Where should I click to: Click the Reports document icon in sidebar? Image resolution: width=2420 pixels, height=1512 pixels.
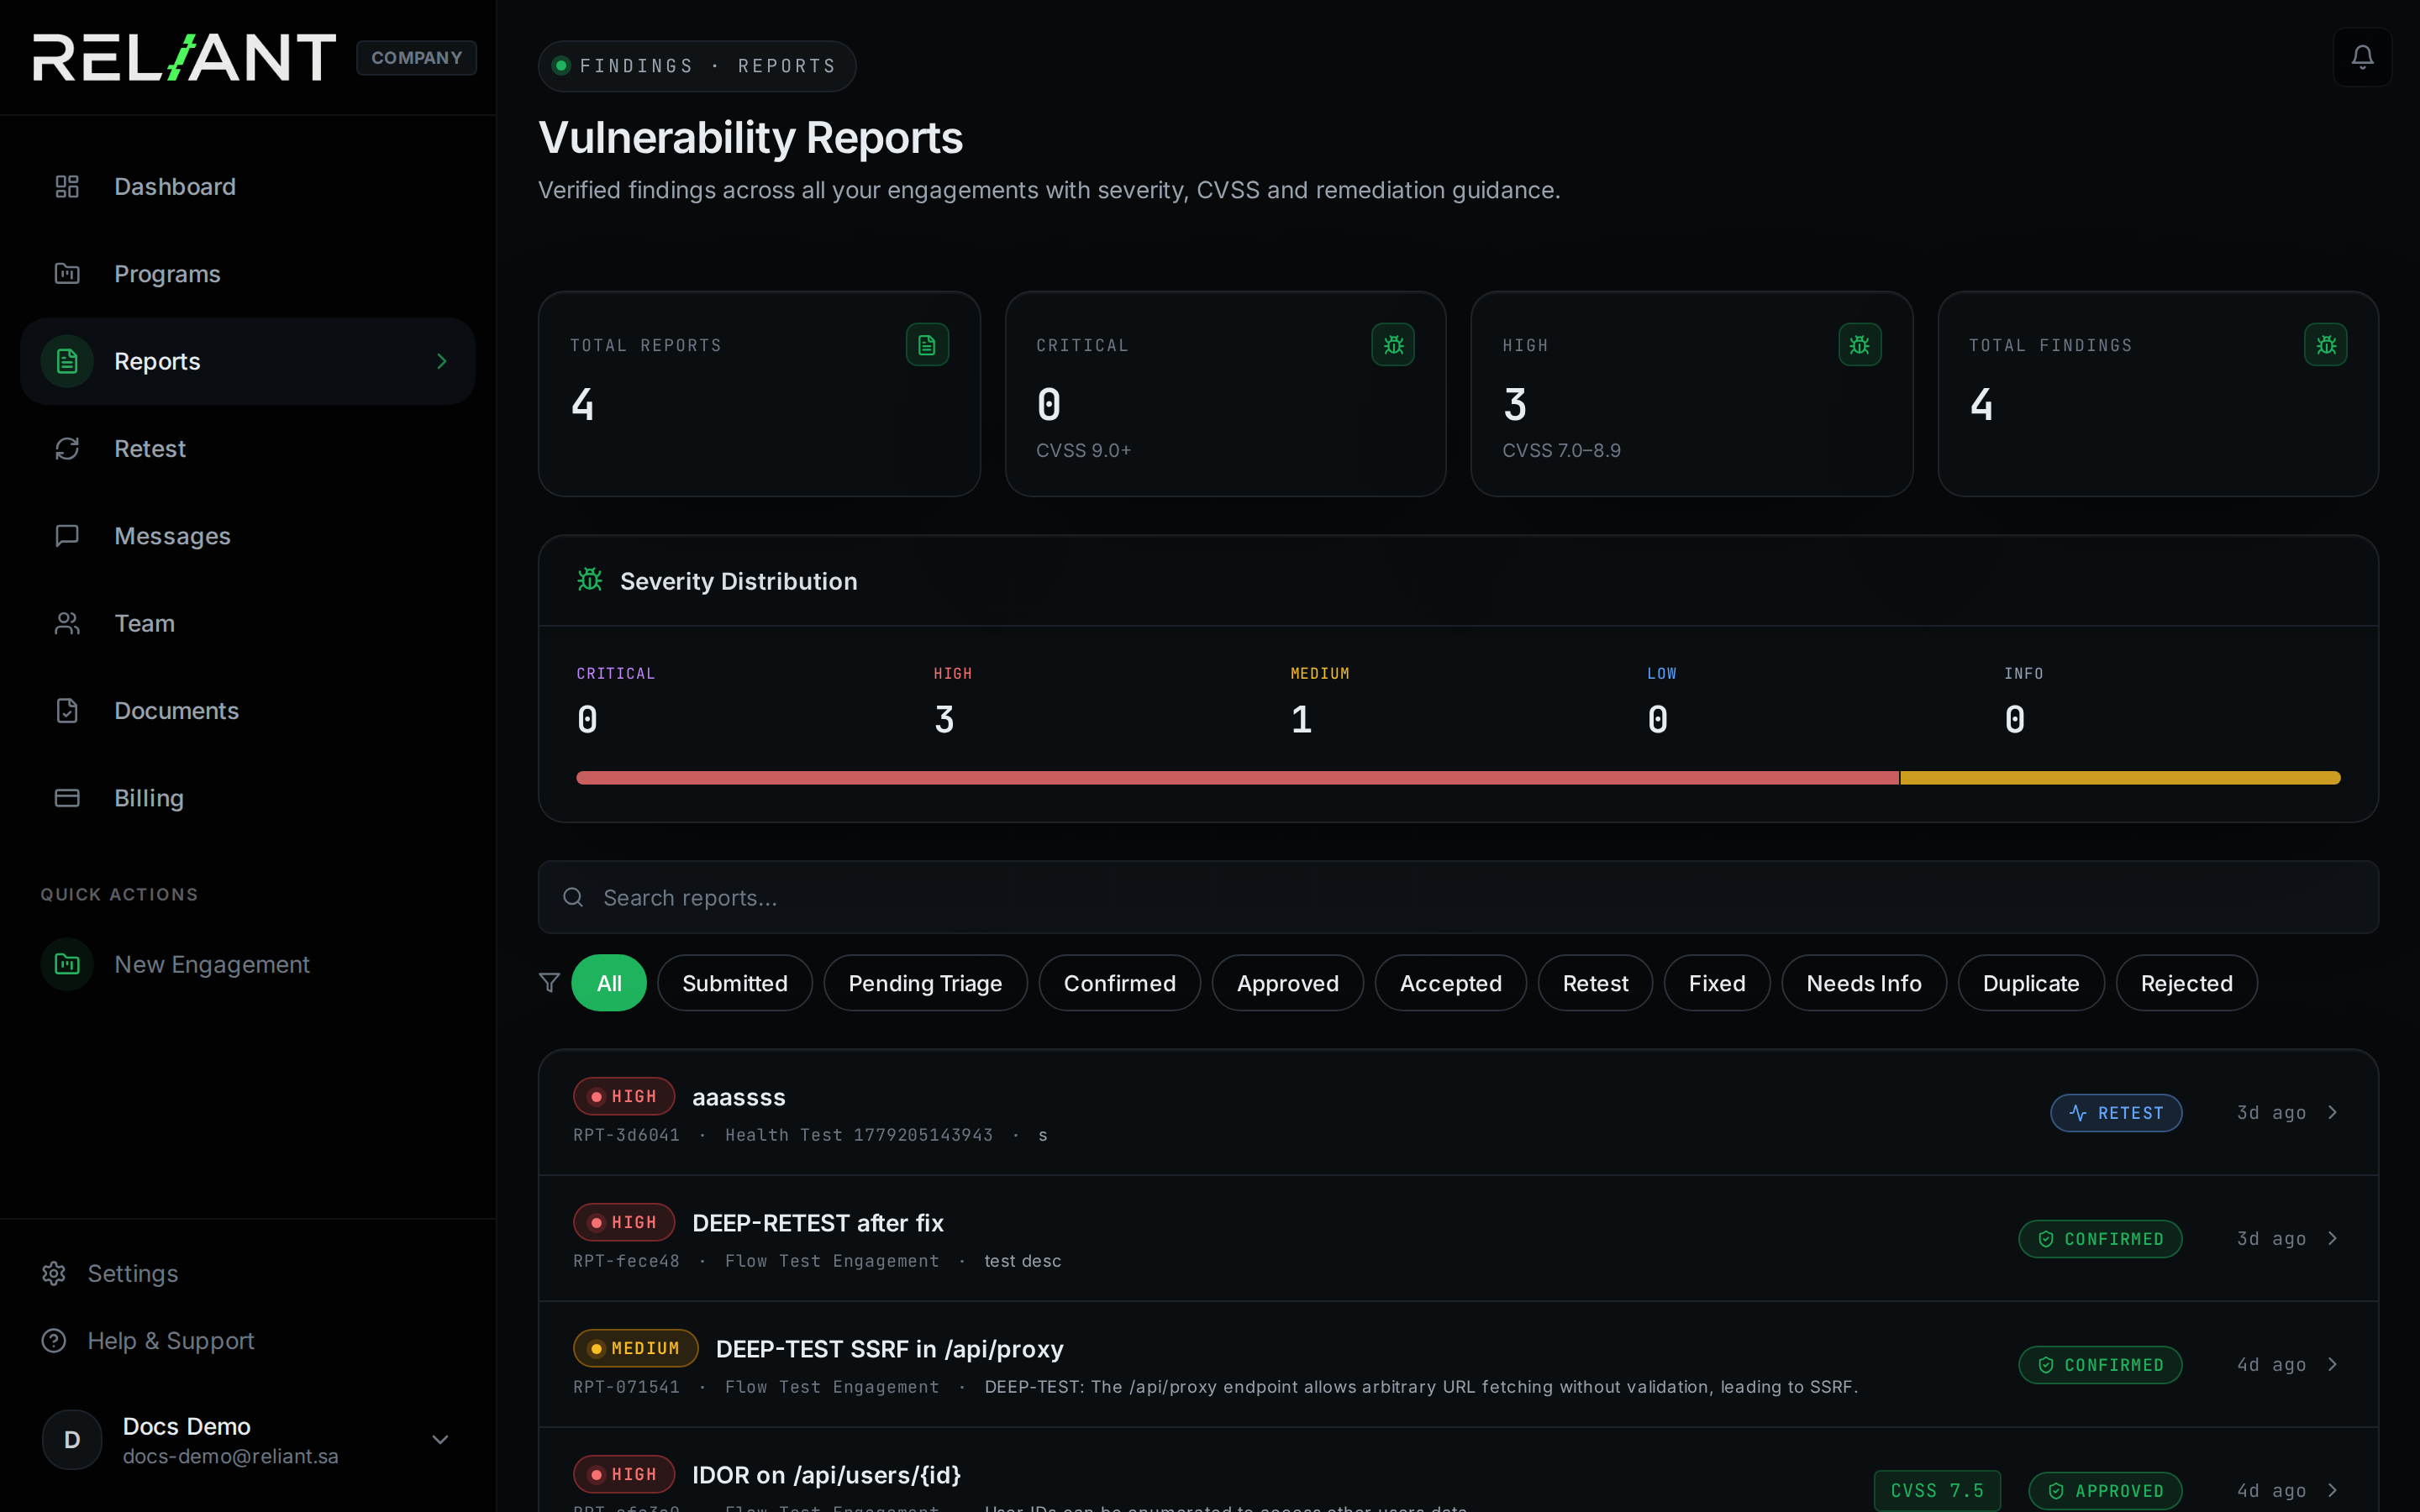pyautogui.click(x=67, y=361)
